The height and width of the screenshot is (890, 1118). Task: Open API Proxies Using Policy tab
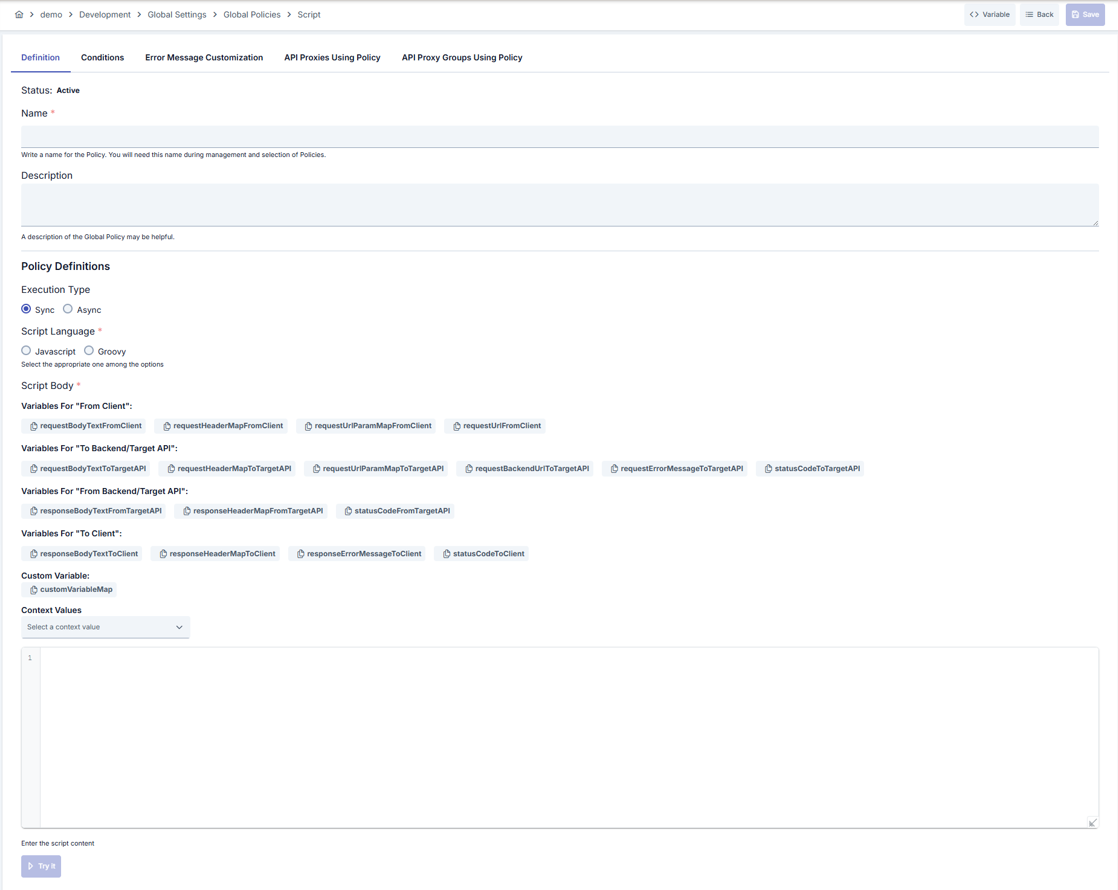pyautogui.click(x=332, y=57)
